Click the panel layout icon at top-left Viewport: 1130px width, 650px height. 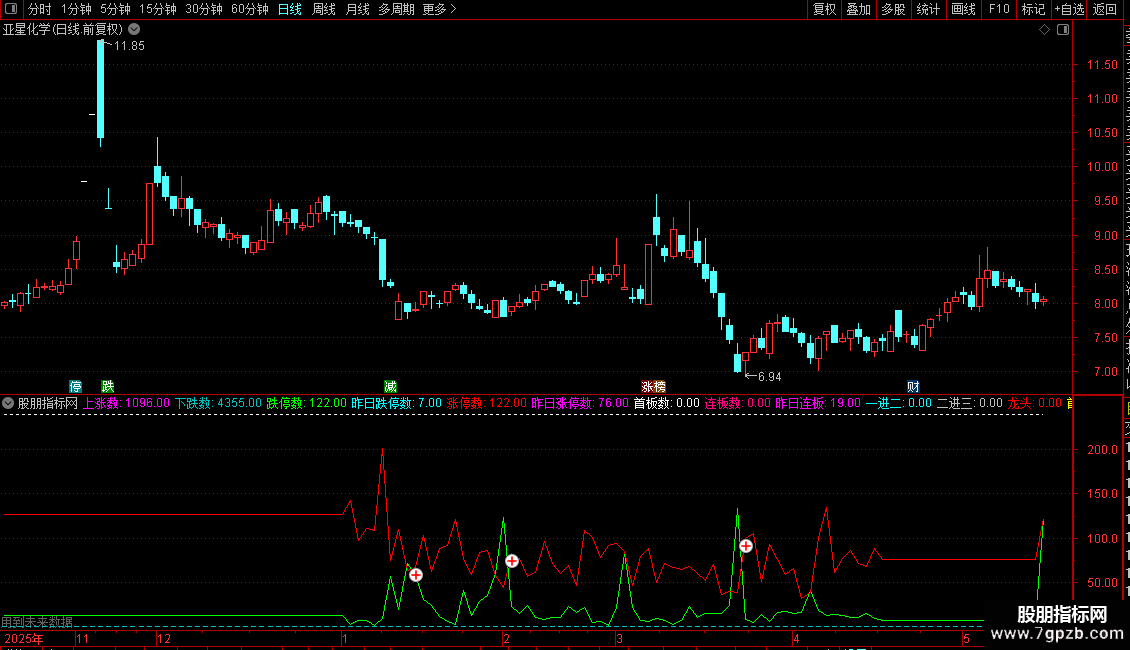[11, 9]
